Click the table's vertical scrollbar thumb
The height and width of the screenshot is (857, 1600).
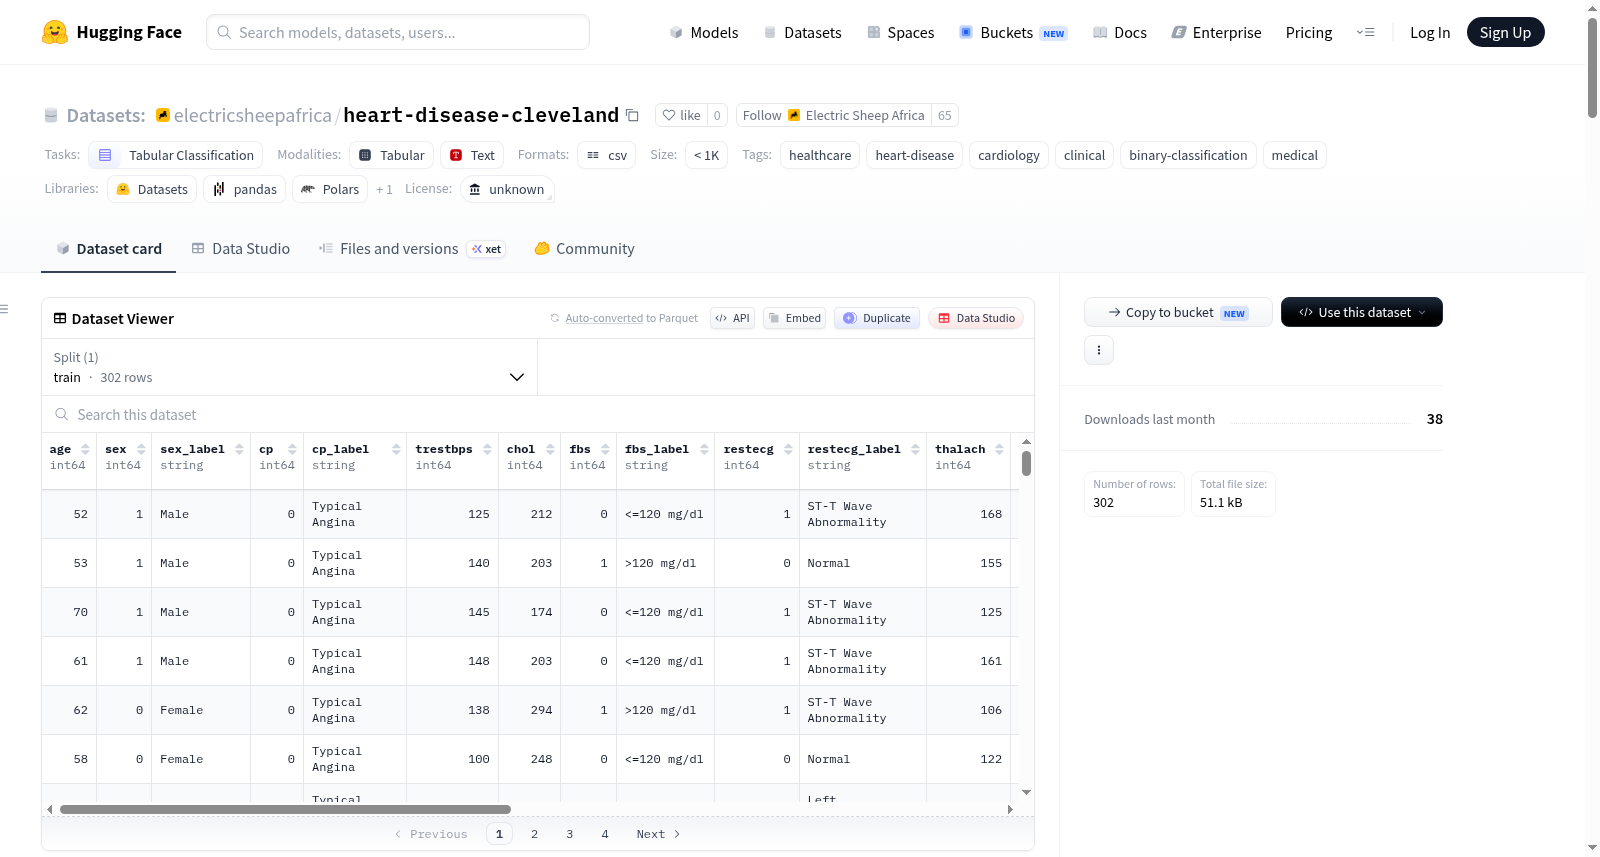[1026, 463]
